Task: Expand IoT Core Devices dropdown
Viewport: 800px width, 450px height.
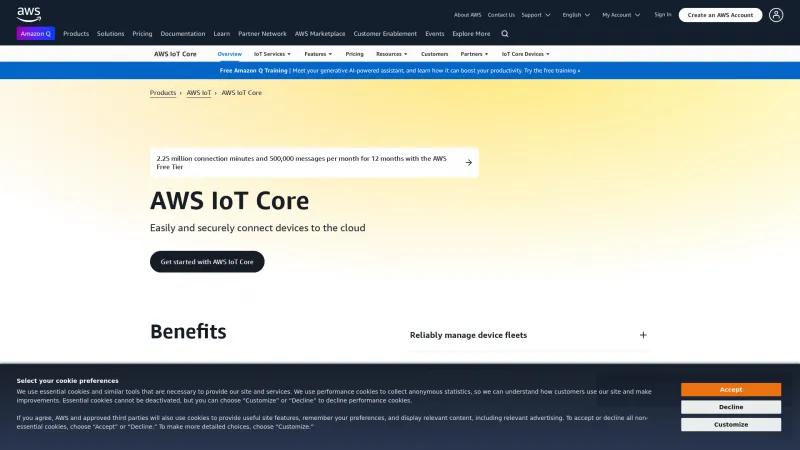Action: click(526, 54)
